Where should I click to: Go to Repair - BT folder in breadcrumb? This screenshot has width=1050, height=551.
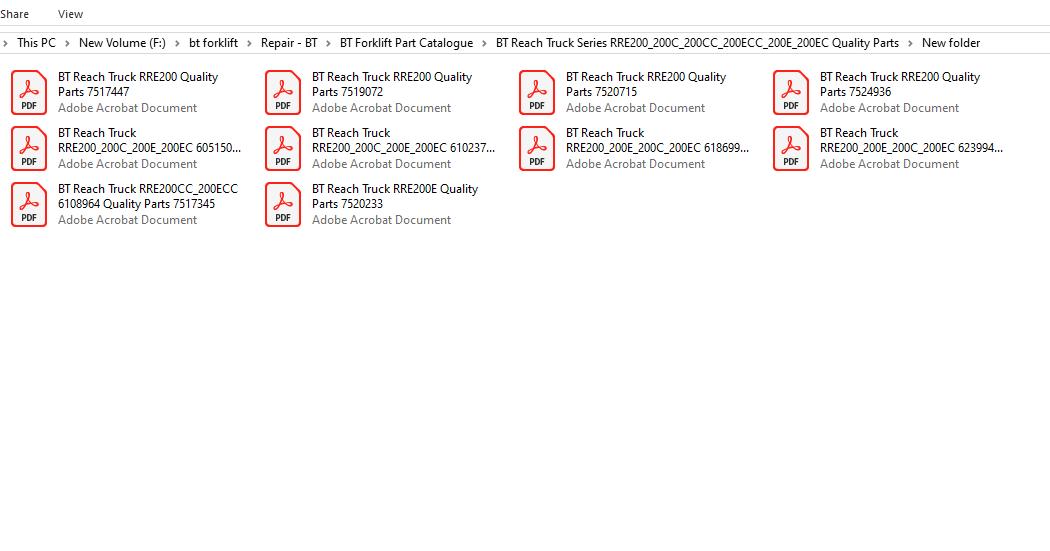click(x=289, y=43)
